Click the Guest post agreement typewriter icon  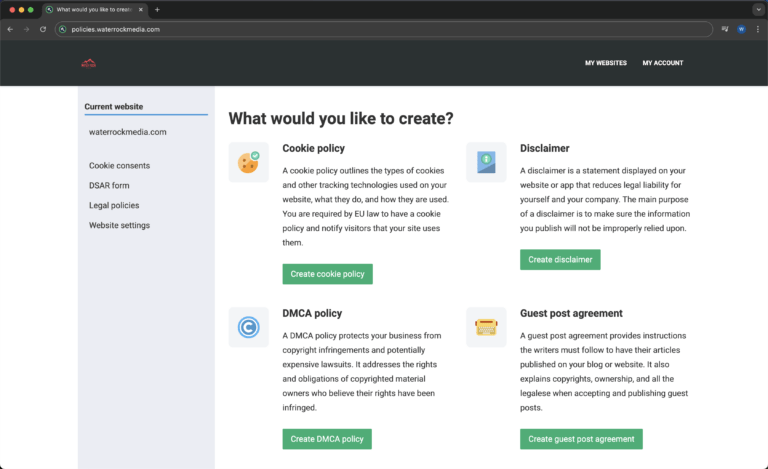[x=486, y=327]
